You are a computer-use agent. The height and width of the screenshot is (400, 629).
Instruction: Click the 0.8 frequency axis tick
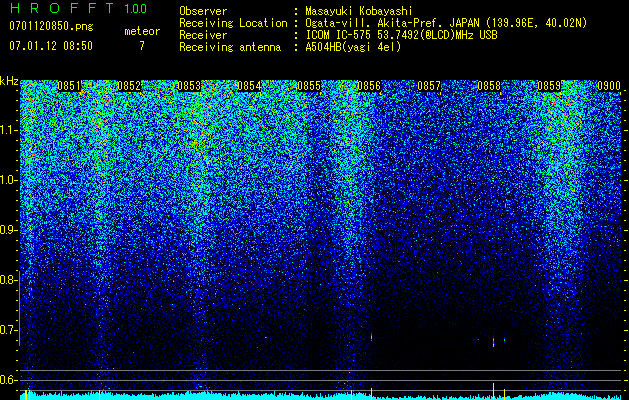(x=9, y=280)
